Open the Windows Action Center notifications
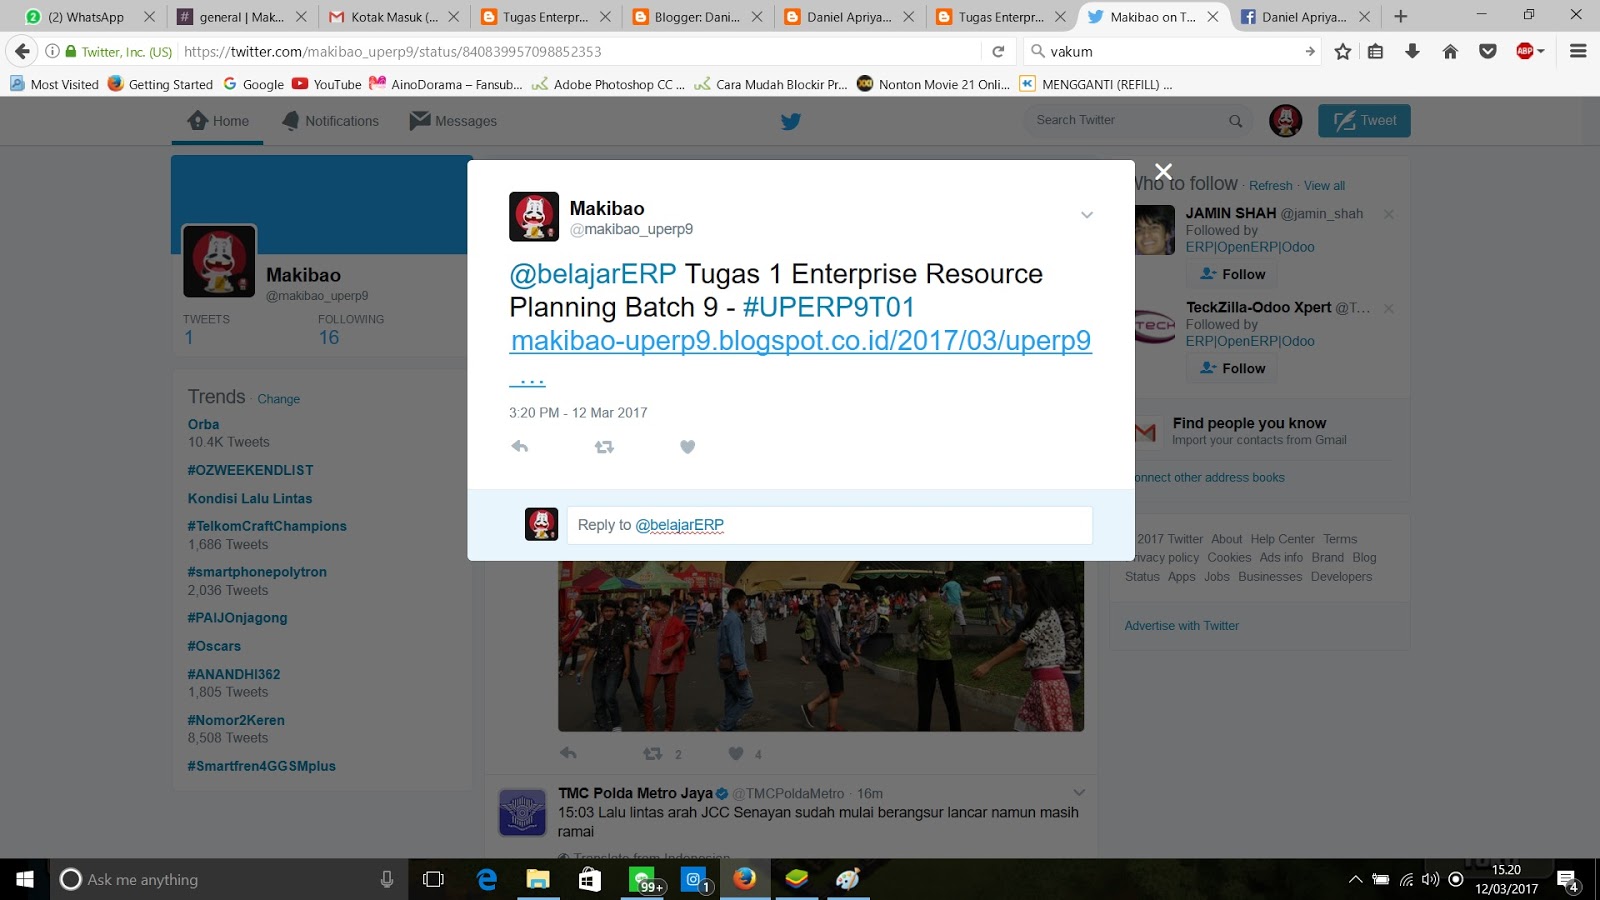Screen dimensions: 1600x900 1568,881
